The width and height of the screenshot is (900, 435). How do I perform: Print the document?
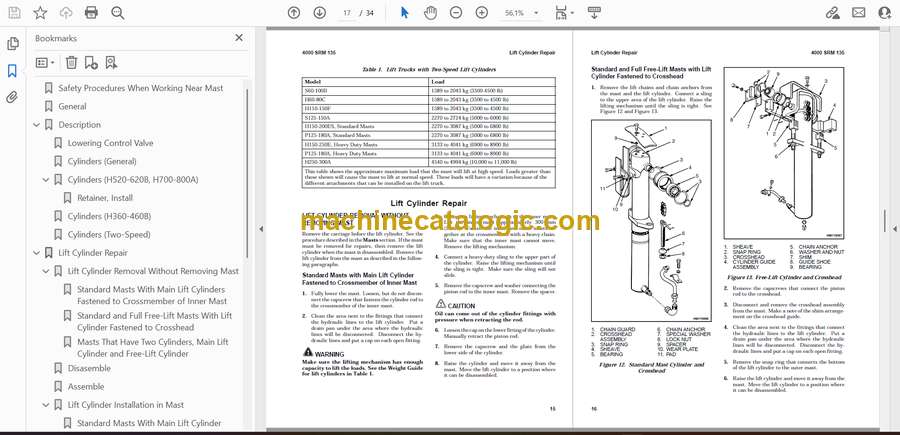point(91,13)
